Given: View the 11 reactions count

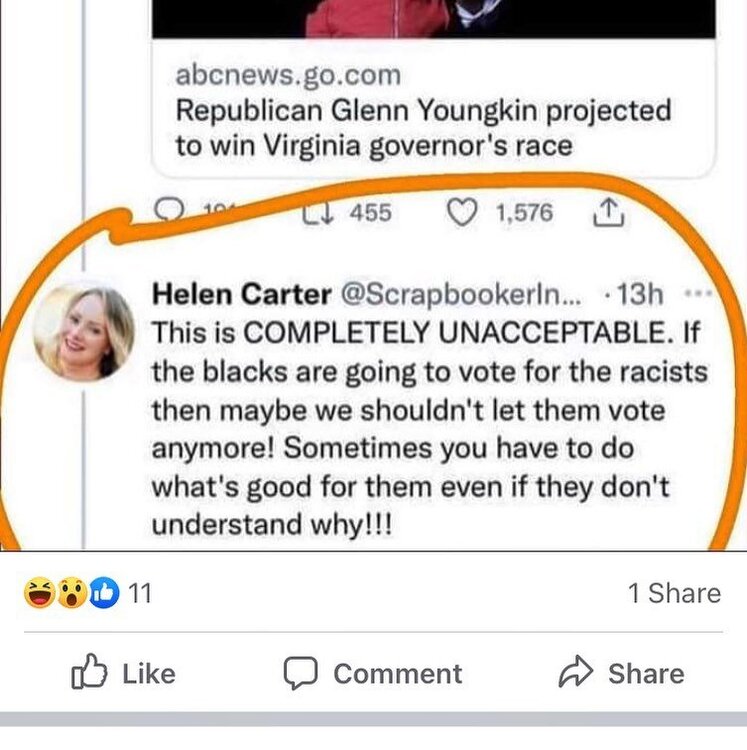Looking at the screenshot, I should pyautogui.click(x=140, y=593).
